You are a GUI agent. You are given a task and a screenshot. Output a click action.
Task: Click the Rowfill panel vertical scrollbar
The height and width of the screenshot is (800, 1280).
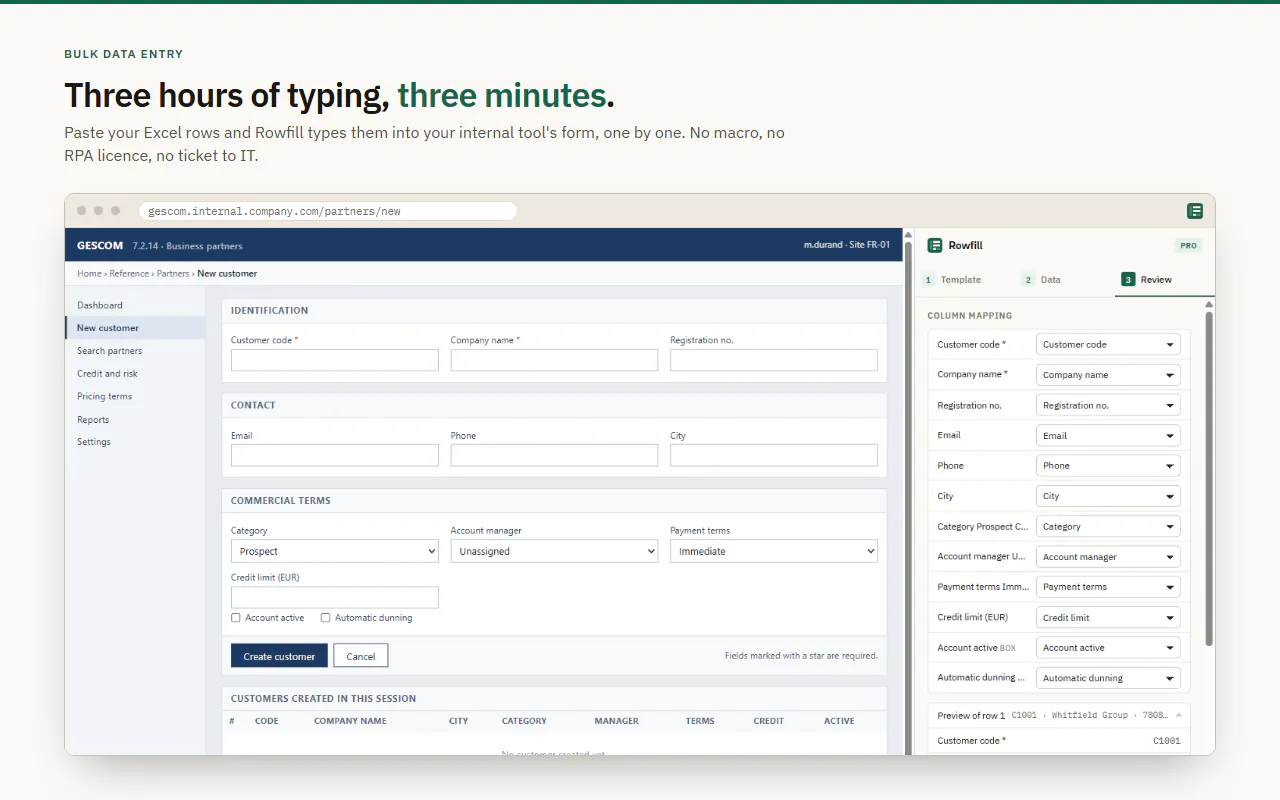pyautogui.click(x=1209, y=478)
